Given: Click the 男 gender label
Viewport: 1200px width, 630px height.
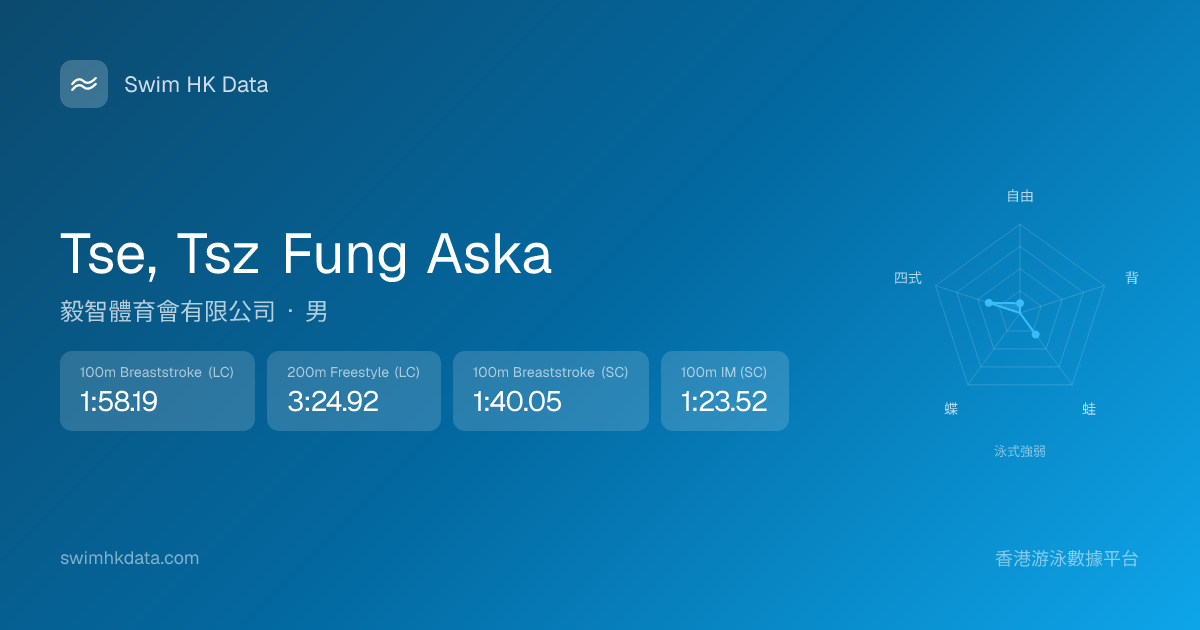Looking at the screenshot, I should pos(316,312).
